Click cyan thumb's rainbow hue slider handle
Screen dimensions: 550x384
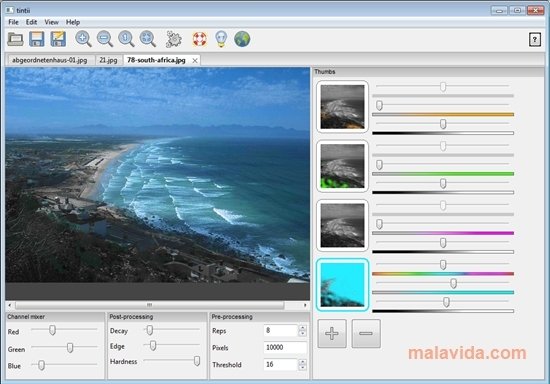point(443,264)
